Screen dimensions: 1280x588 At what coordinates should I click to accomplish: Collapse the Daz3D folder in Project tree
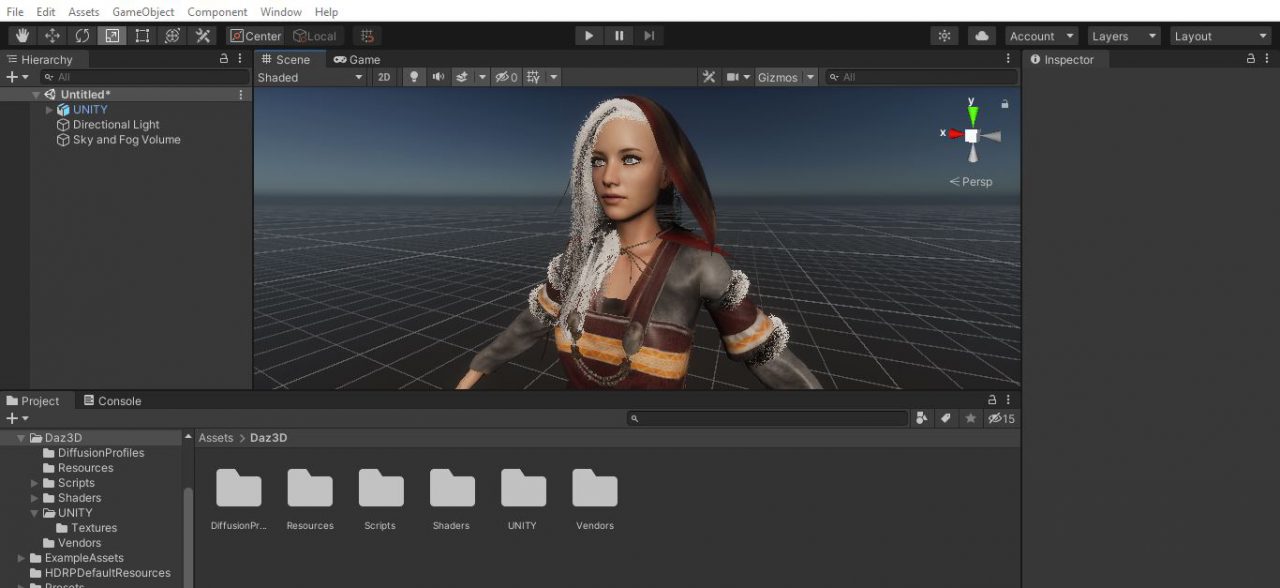pos(19,437)
